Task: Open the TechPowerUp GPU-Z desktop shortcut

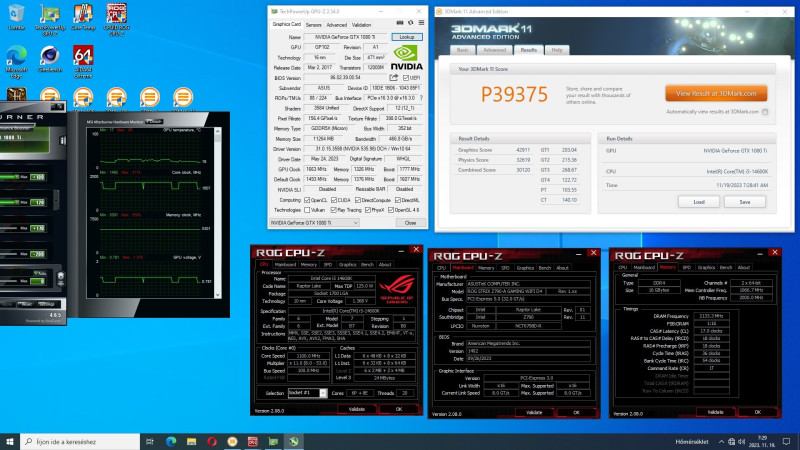Action: 50,20
